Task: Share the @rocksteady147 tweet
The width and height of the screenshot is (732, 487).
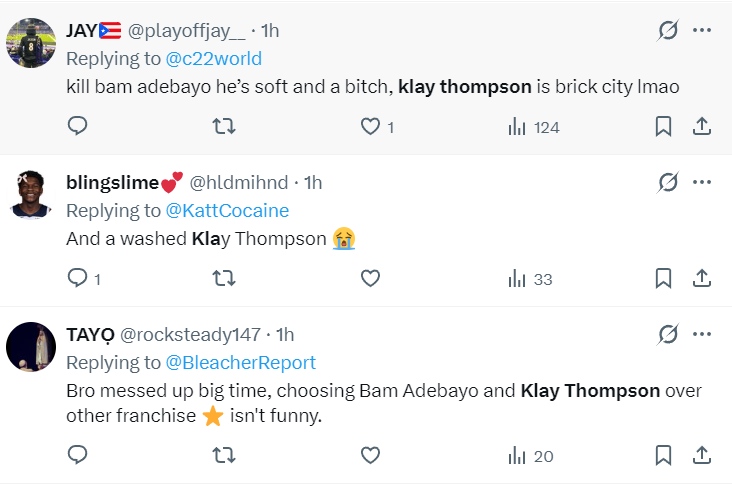Action: coord(702,455)
